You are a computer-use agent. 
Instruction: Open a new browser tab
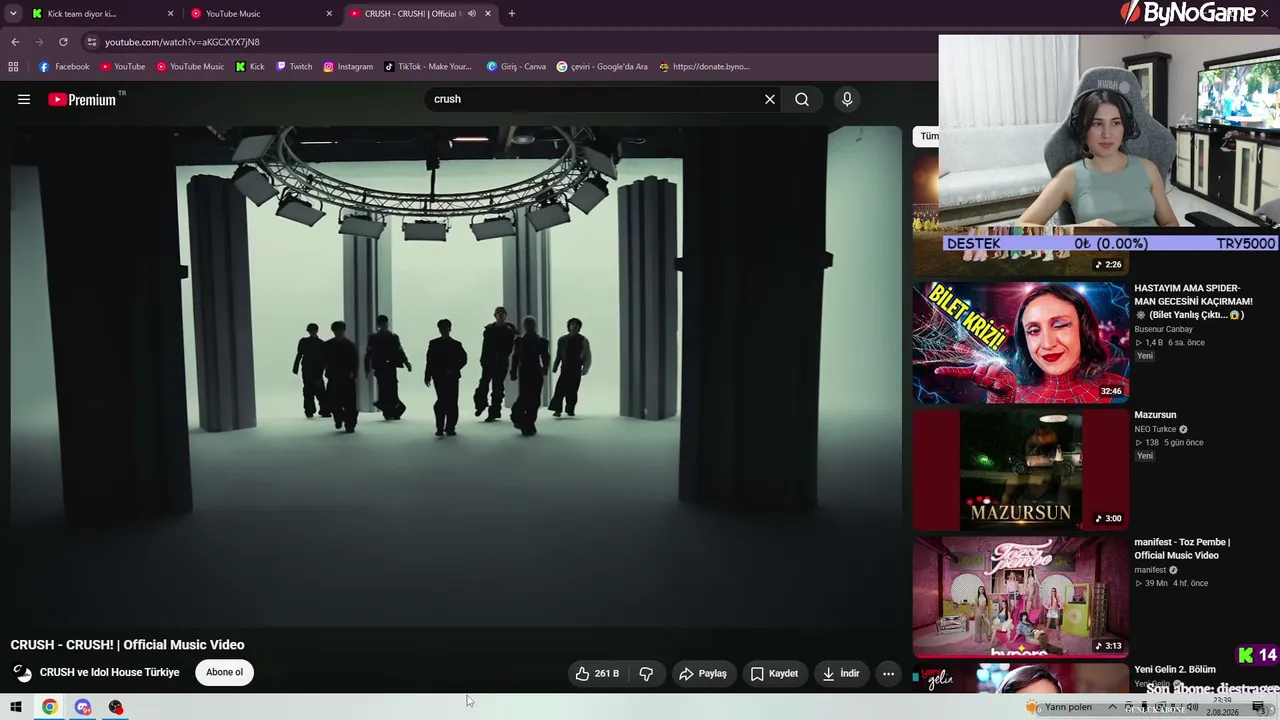tap(512, 14)
